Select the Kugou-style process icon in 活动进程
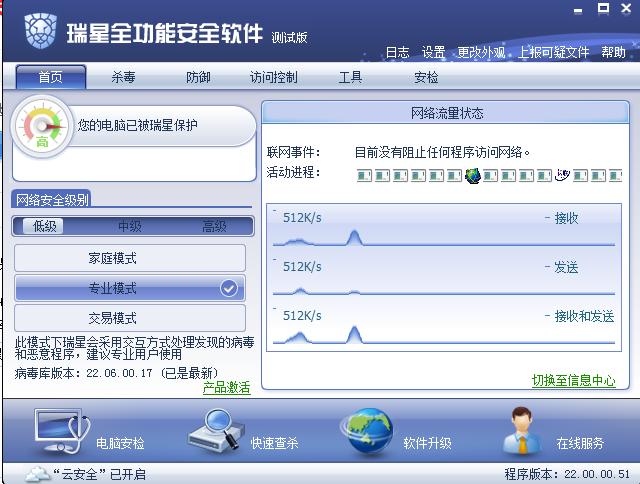The height and width of the screenshot is (484, 640). [x=562, y=175]
